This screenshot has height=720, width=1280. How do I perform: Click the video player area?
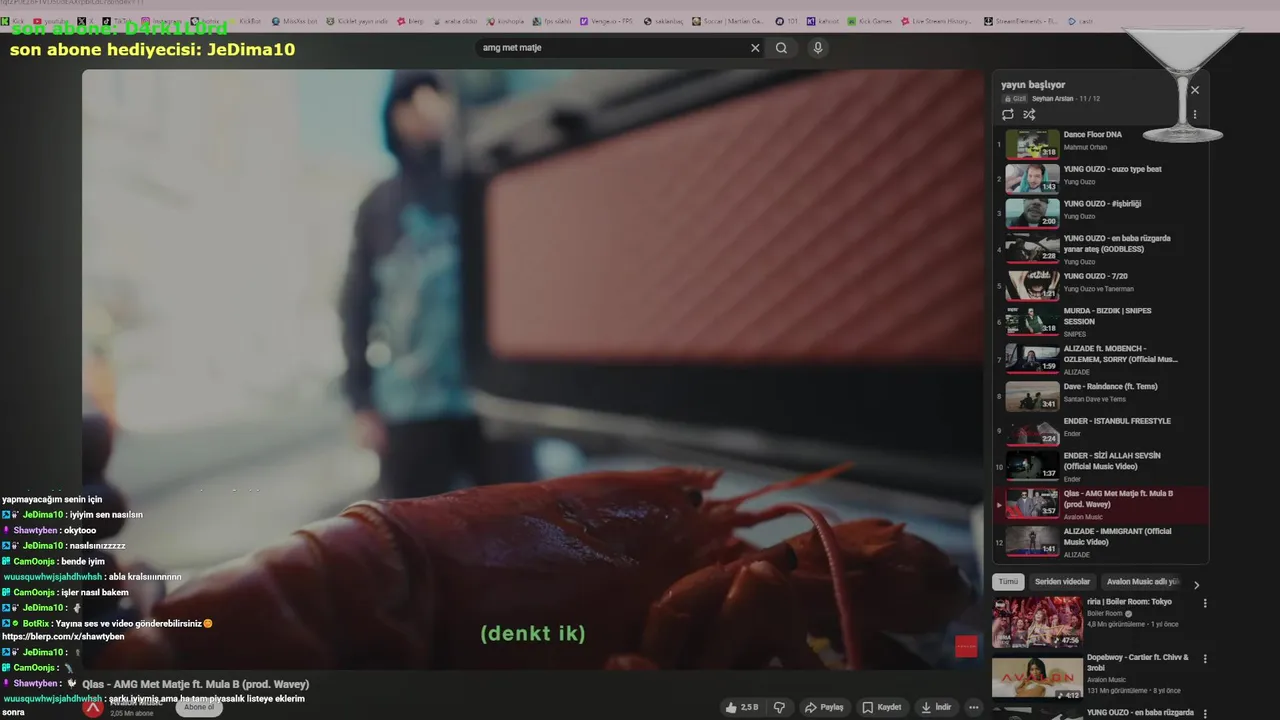point(533,369)
